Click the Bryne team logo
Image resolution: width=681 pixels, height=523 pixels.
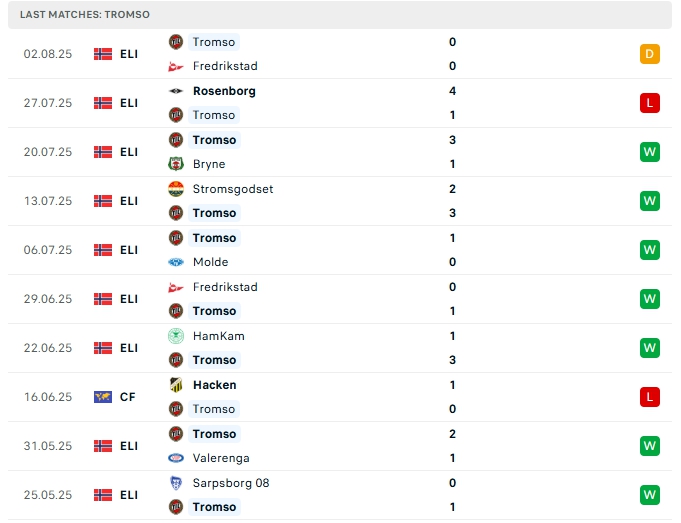click(x=176, y=164)
